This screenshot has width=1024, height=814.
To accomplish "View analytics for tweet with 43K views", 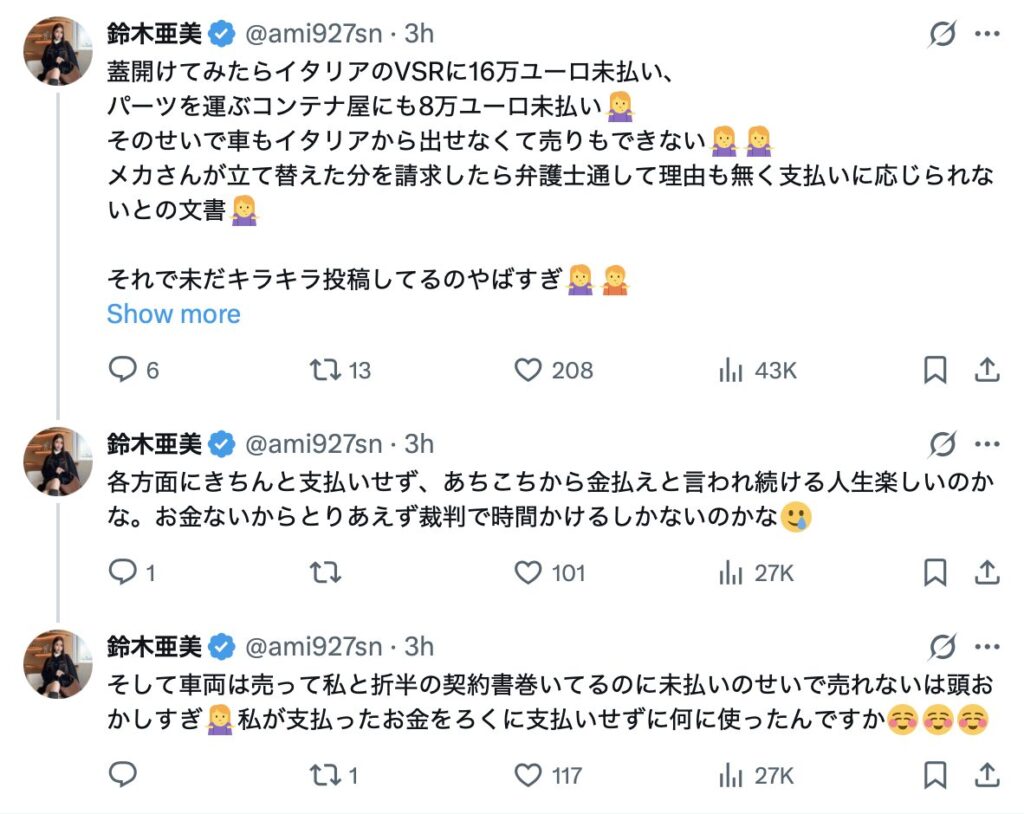I will pyautogui.click(x=731, y=371).
